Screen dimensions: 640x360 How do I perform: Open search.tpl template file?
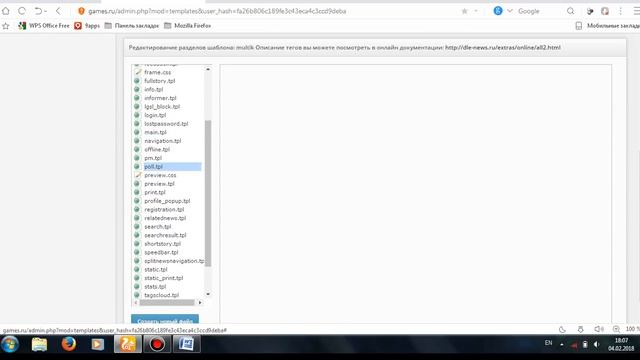coord(158,227)
